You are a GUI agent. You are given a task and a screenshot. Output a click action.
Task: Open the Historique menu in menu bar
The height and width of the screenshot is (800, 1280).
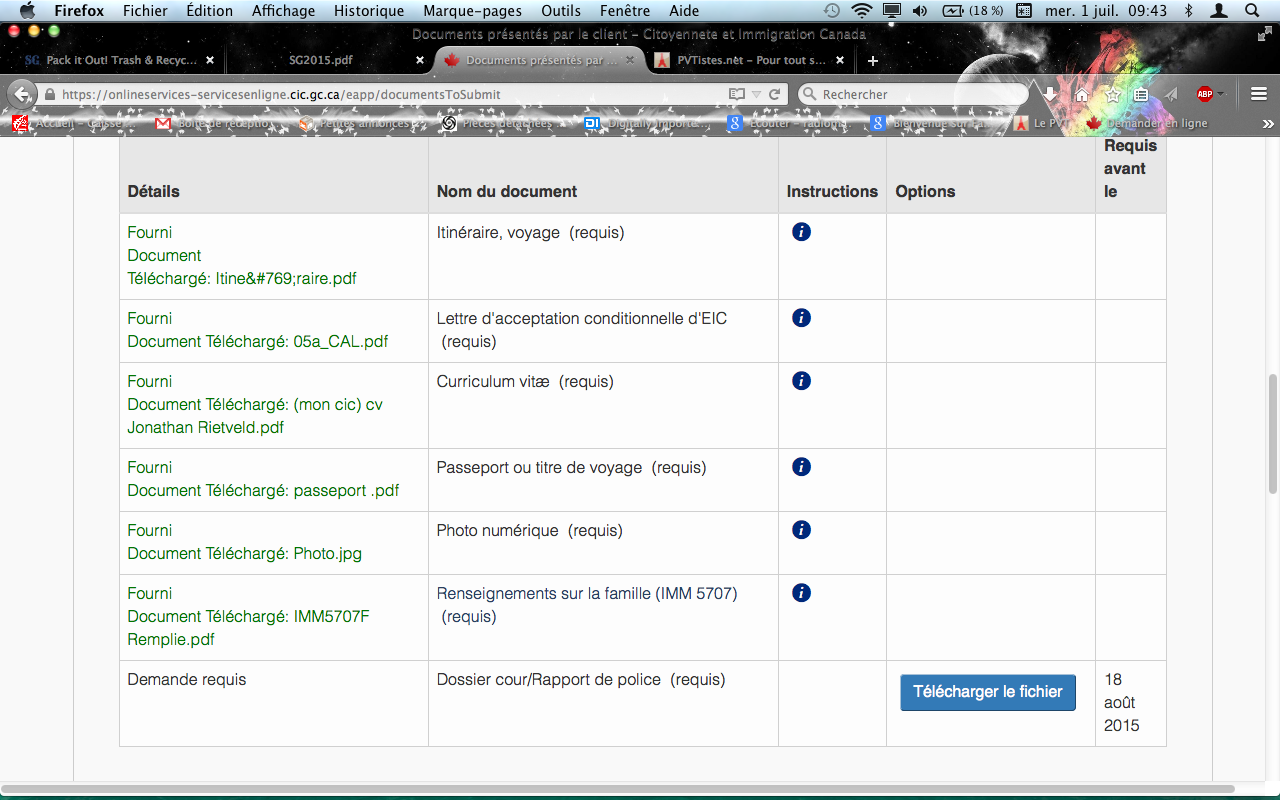(x=369, y=11)
